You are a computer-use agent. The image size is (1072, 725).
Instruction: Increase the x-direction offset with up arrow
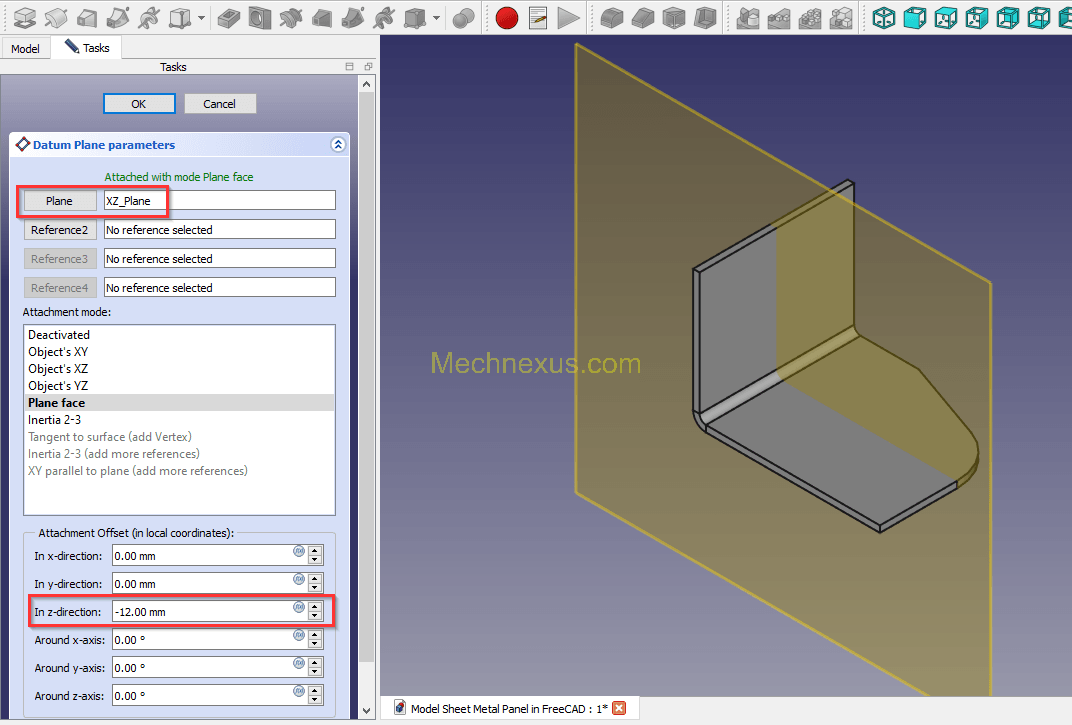[315, 550]
